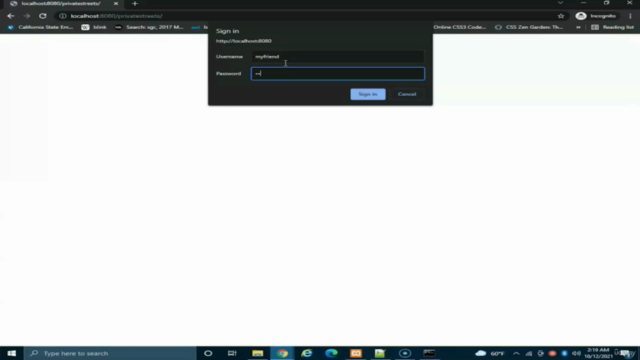Cancel the sign-in dialog
The width and height of the screenshot is (640, 360).
click(407, 94)
